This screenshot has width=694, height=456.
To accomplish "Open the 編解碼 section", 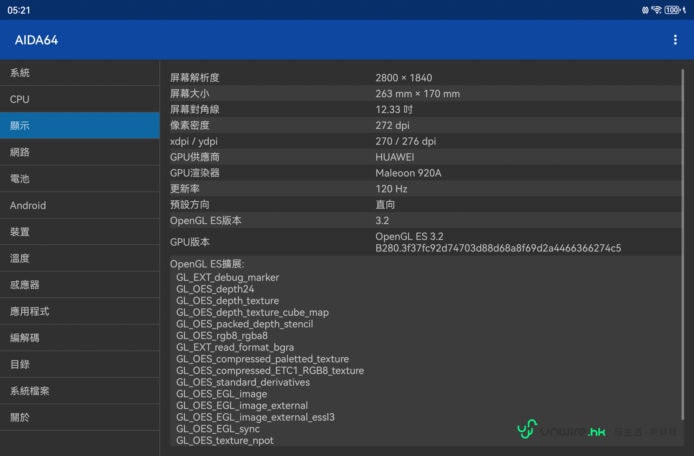I will (80, 338).
